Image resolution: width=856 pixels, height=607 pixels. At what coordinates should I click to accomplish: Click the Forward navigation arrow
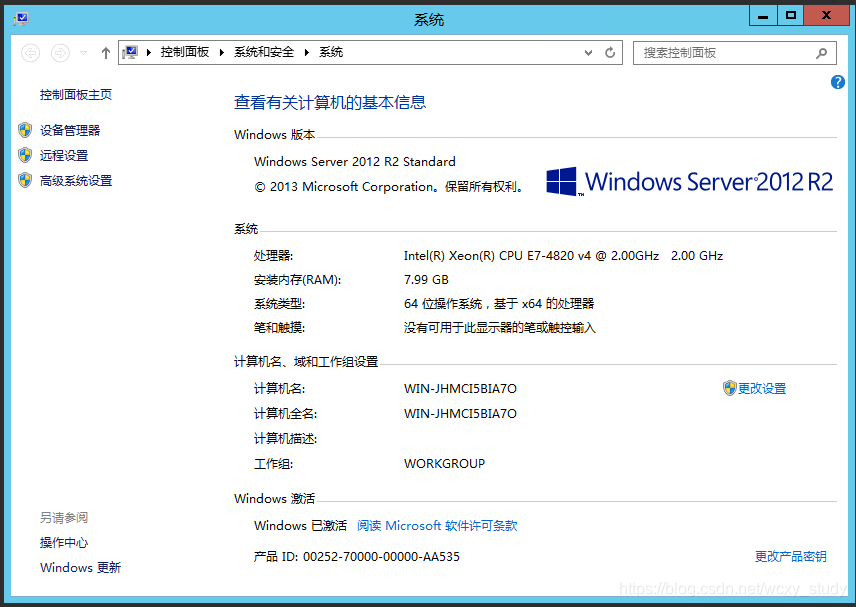click(x=60, y=53)
